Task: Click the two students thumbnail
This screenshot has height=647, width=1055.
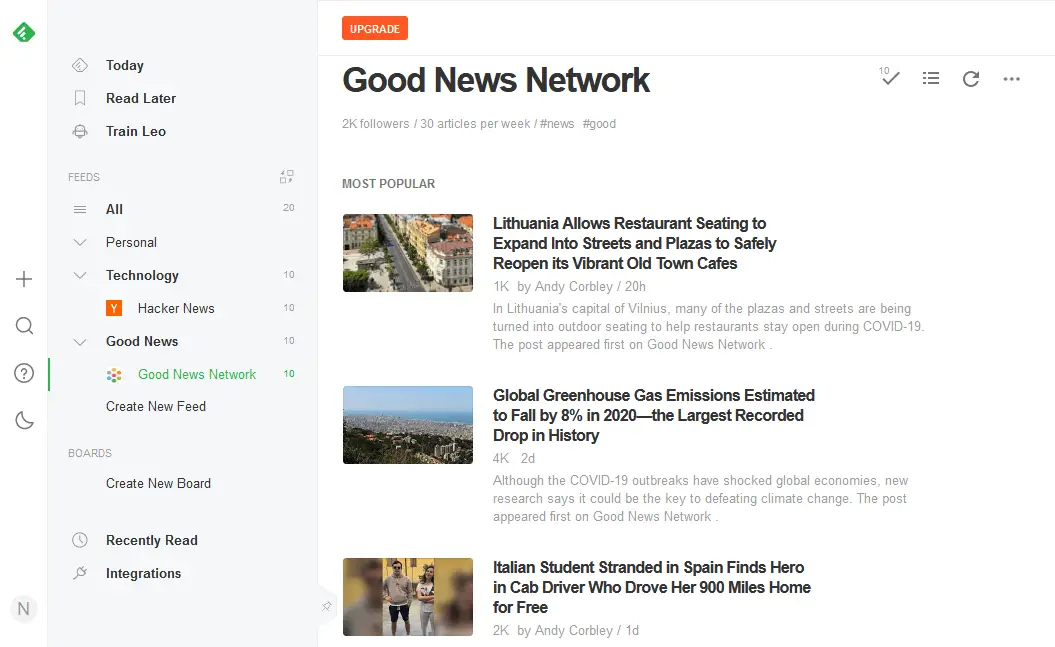Action: point(408,597)
